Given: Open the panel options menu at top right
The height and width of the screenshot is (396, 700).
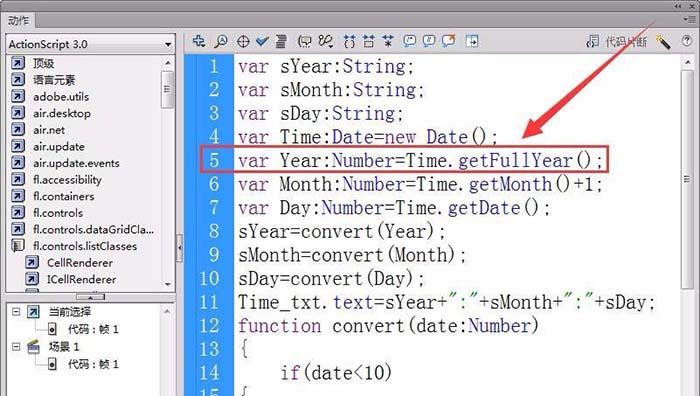Looking at the screenshot, I should 689,19.
